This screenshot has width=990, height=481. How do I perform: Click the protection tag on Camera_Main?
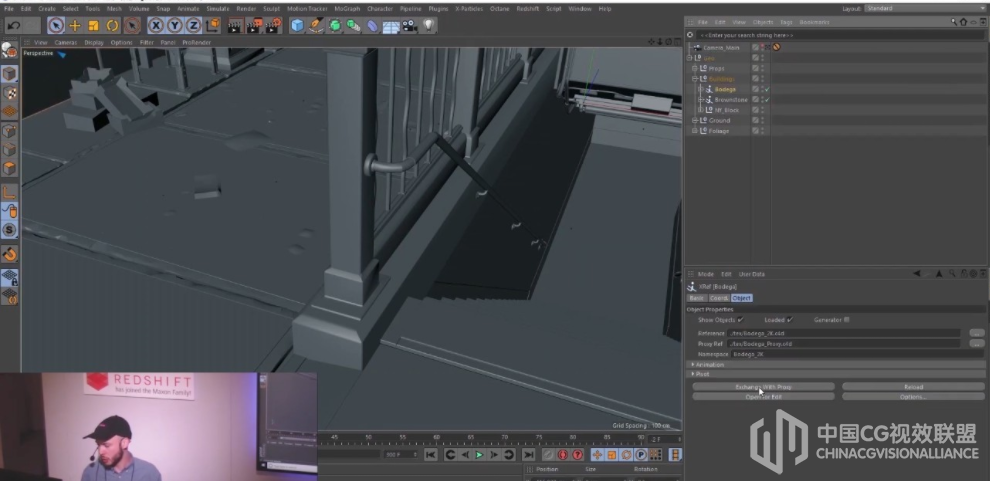777,47
